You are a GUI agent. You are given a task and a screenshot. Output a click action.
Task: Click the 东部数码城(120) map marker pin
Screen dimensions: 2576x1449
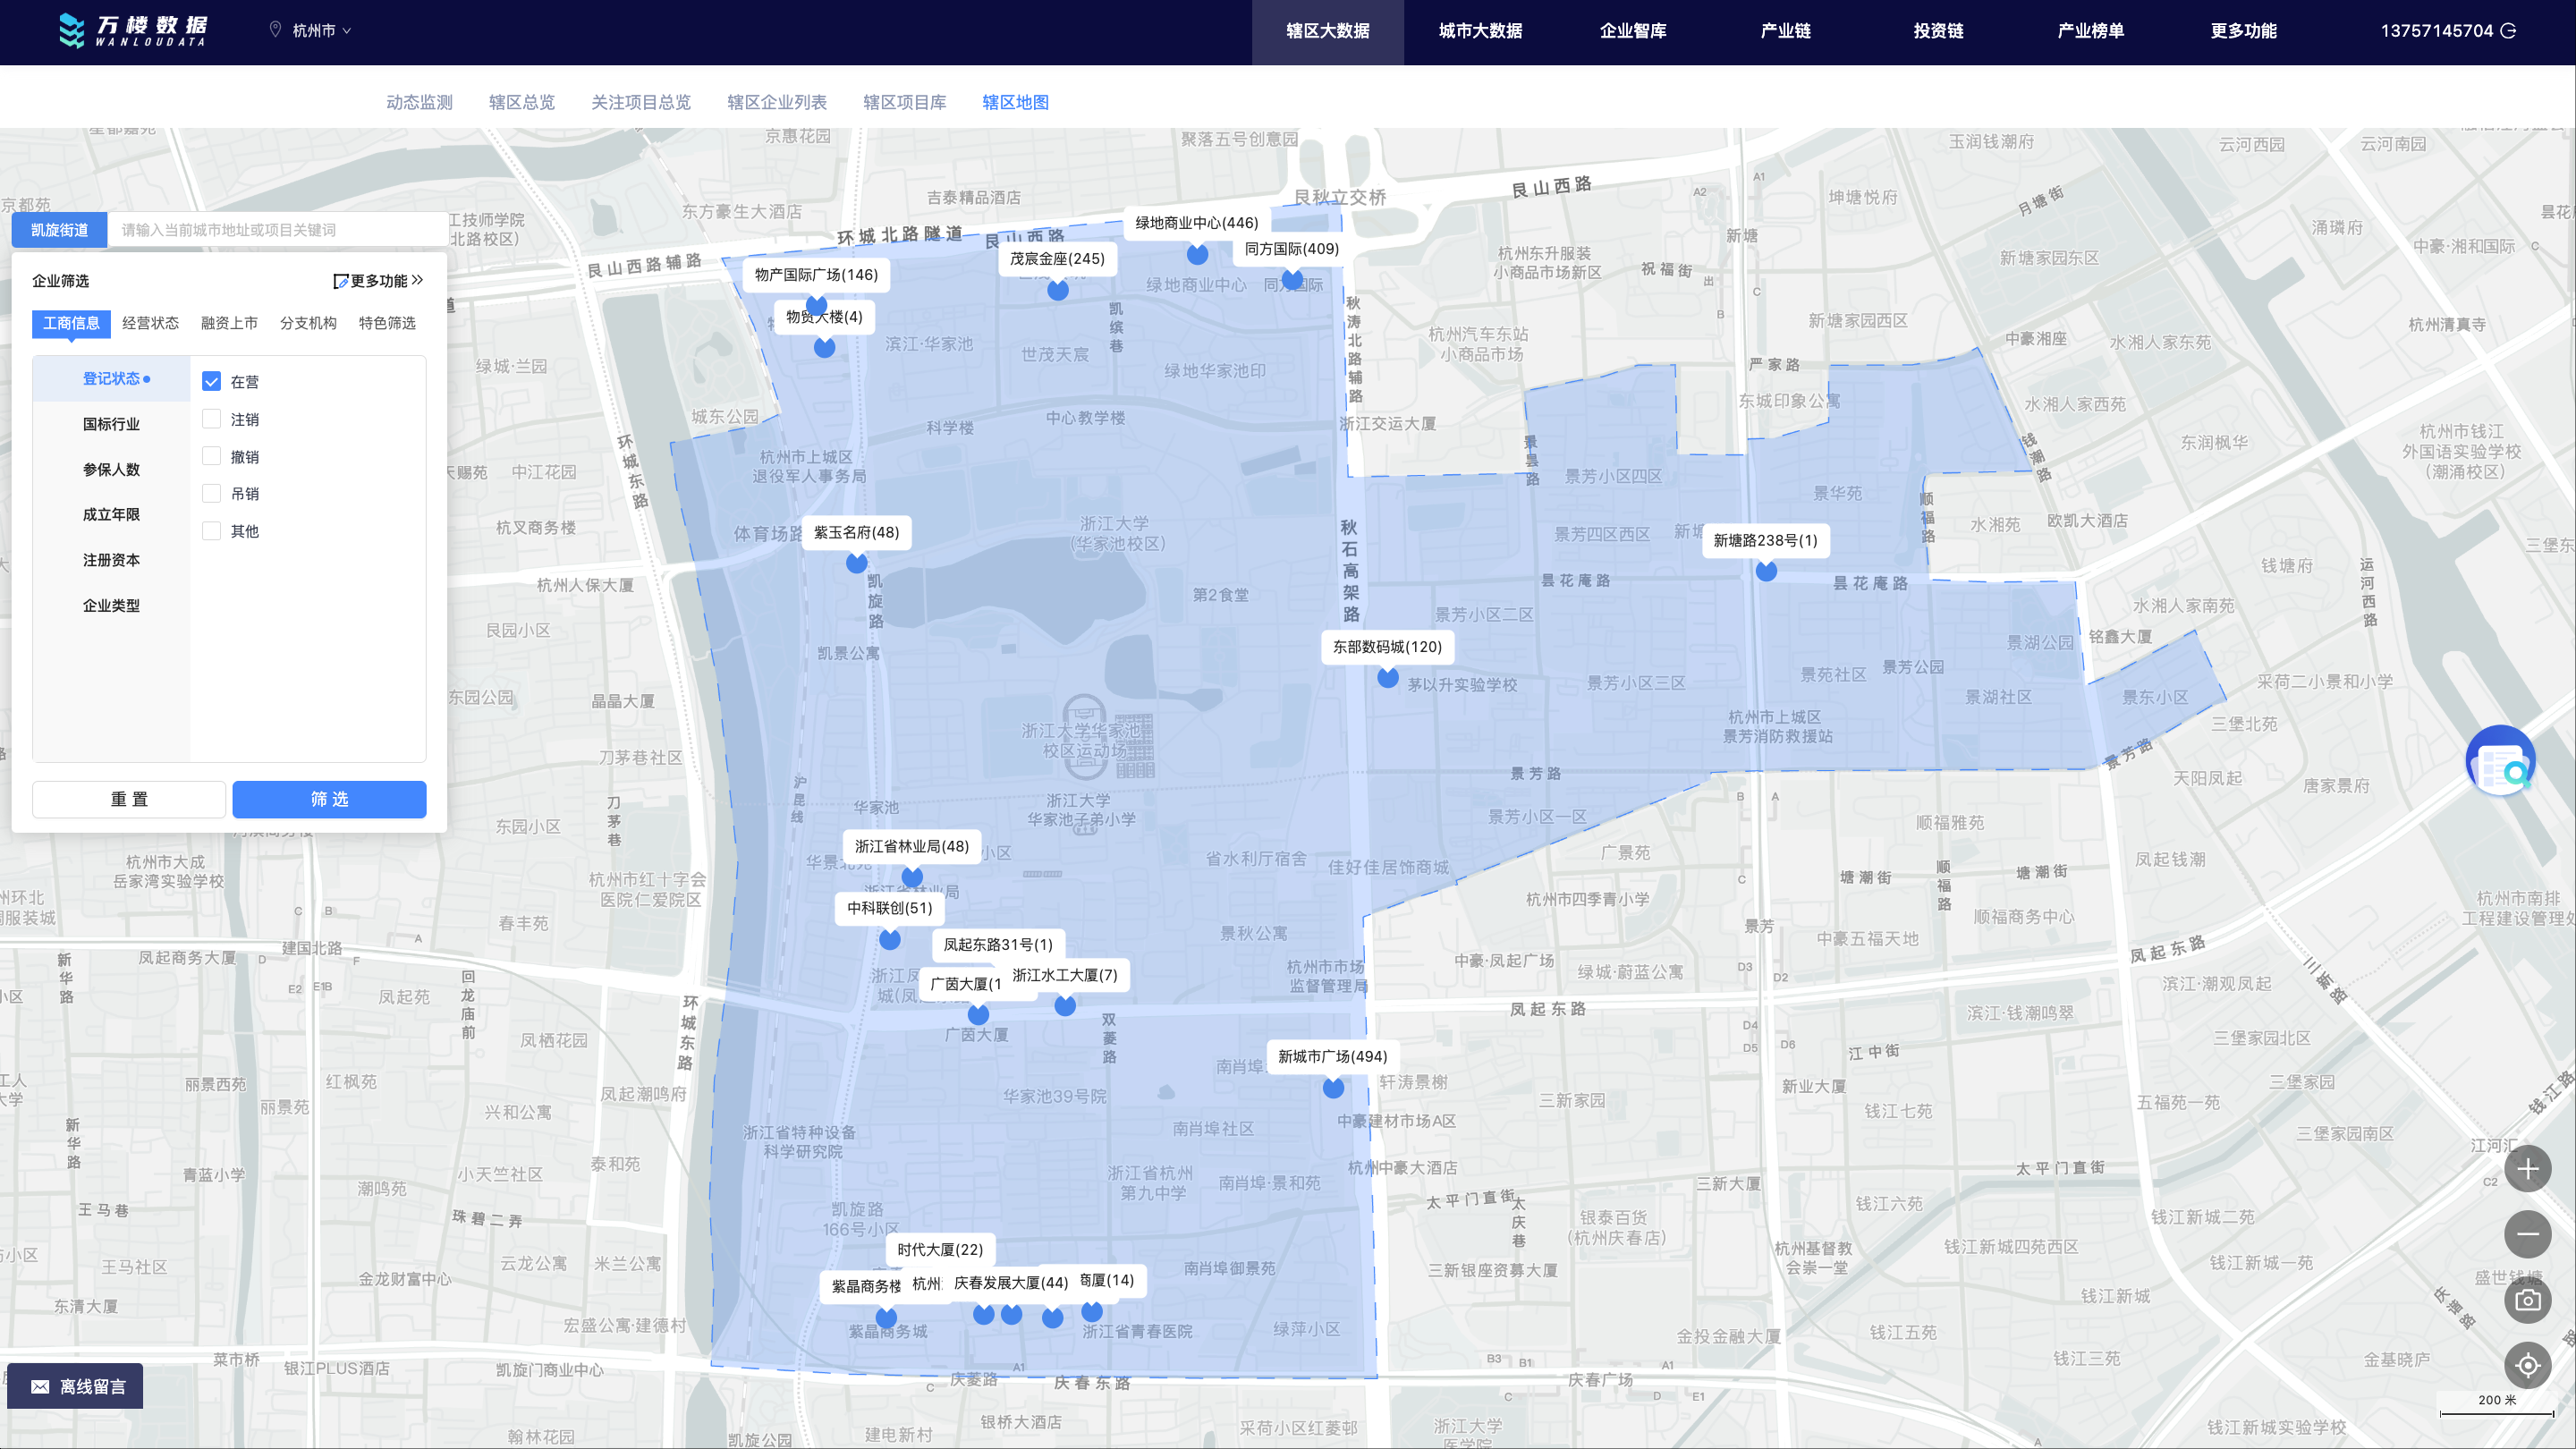tap(1388, 677)
